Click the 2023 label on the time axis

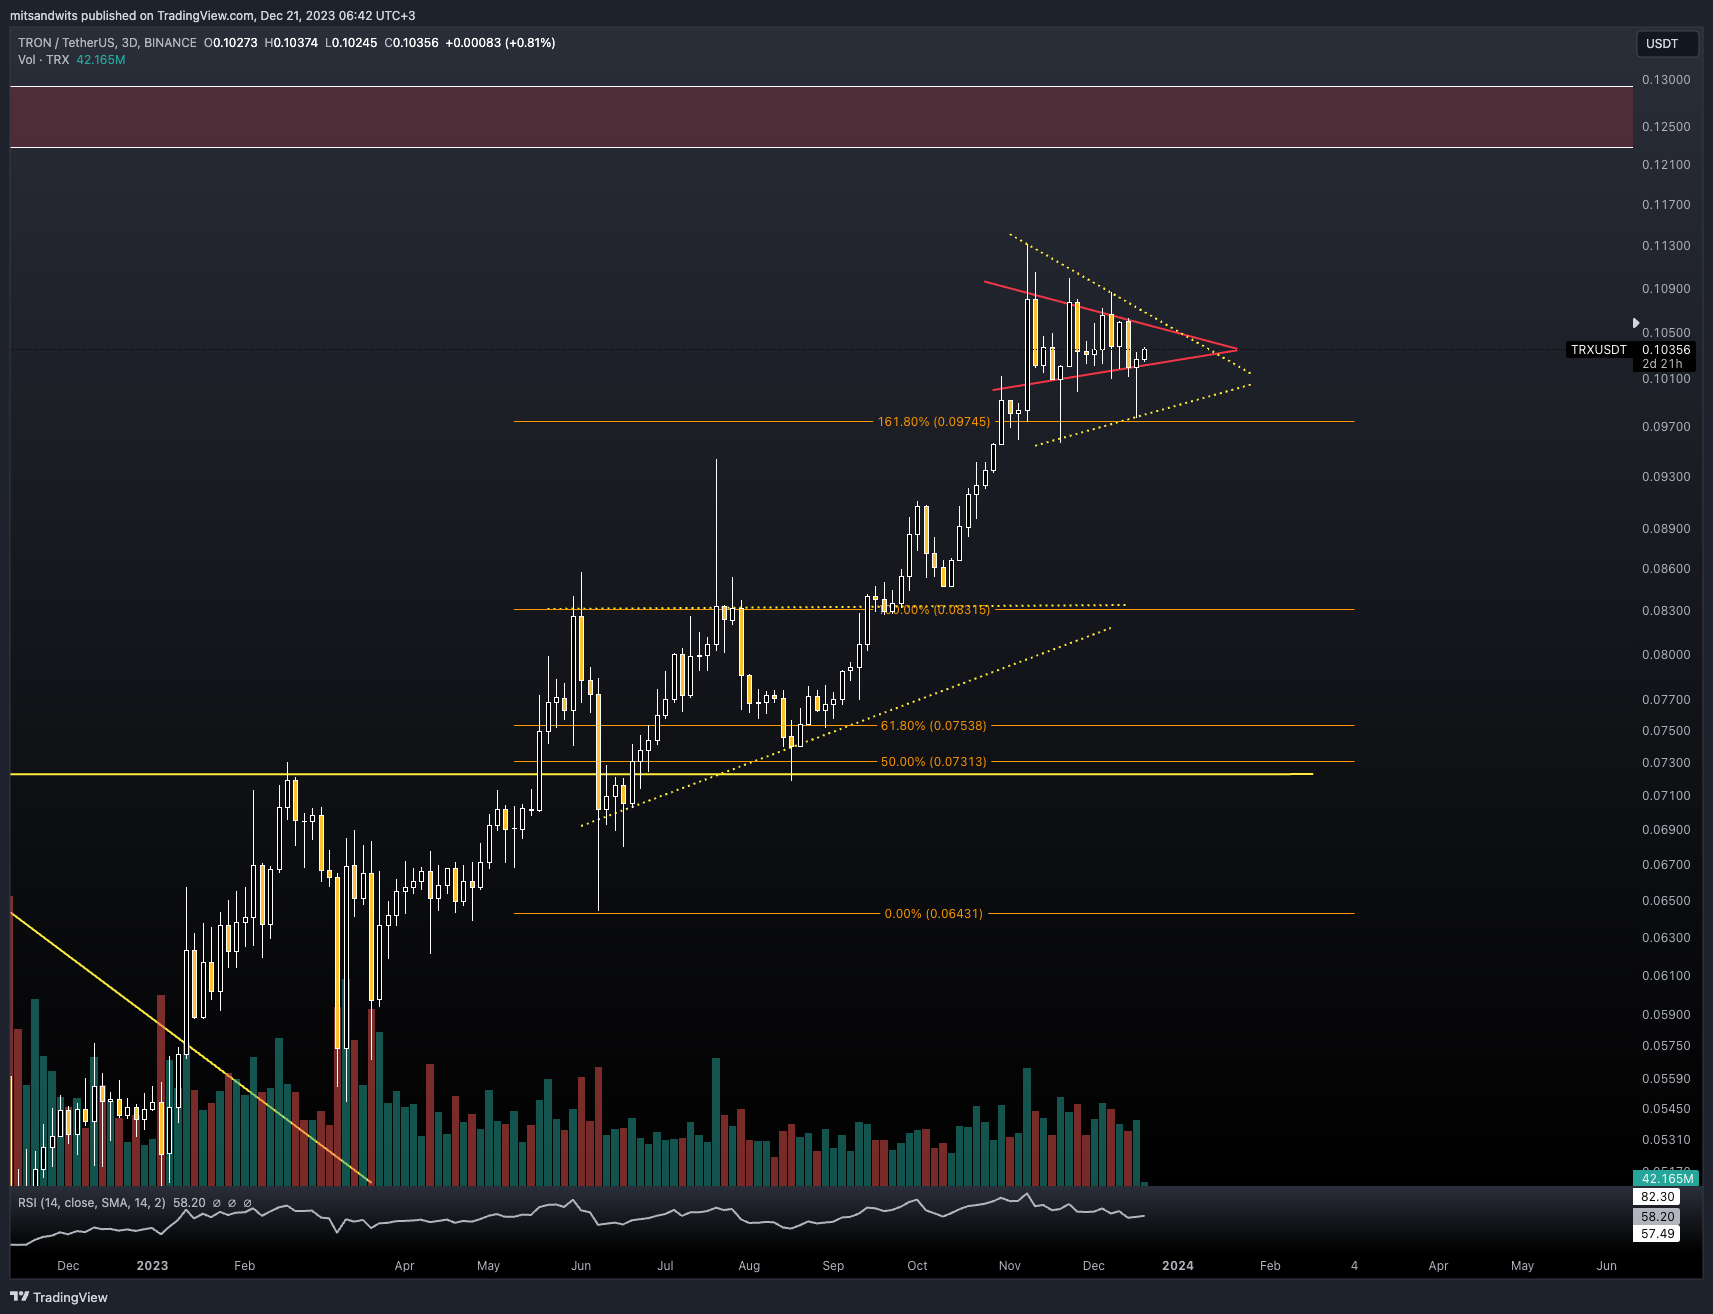[x=152, y=1266]
